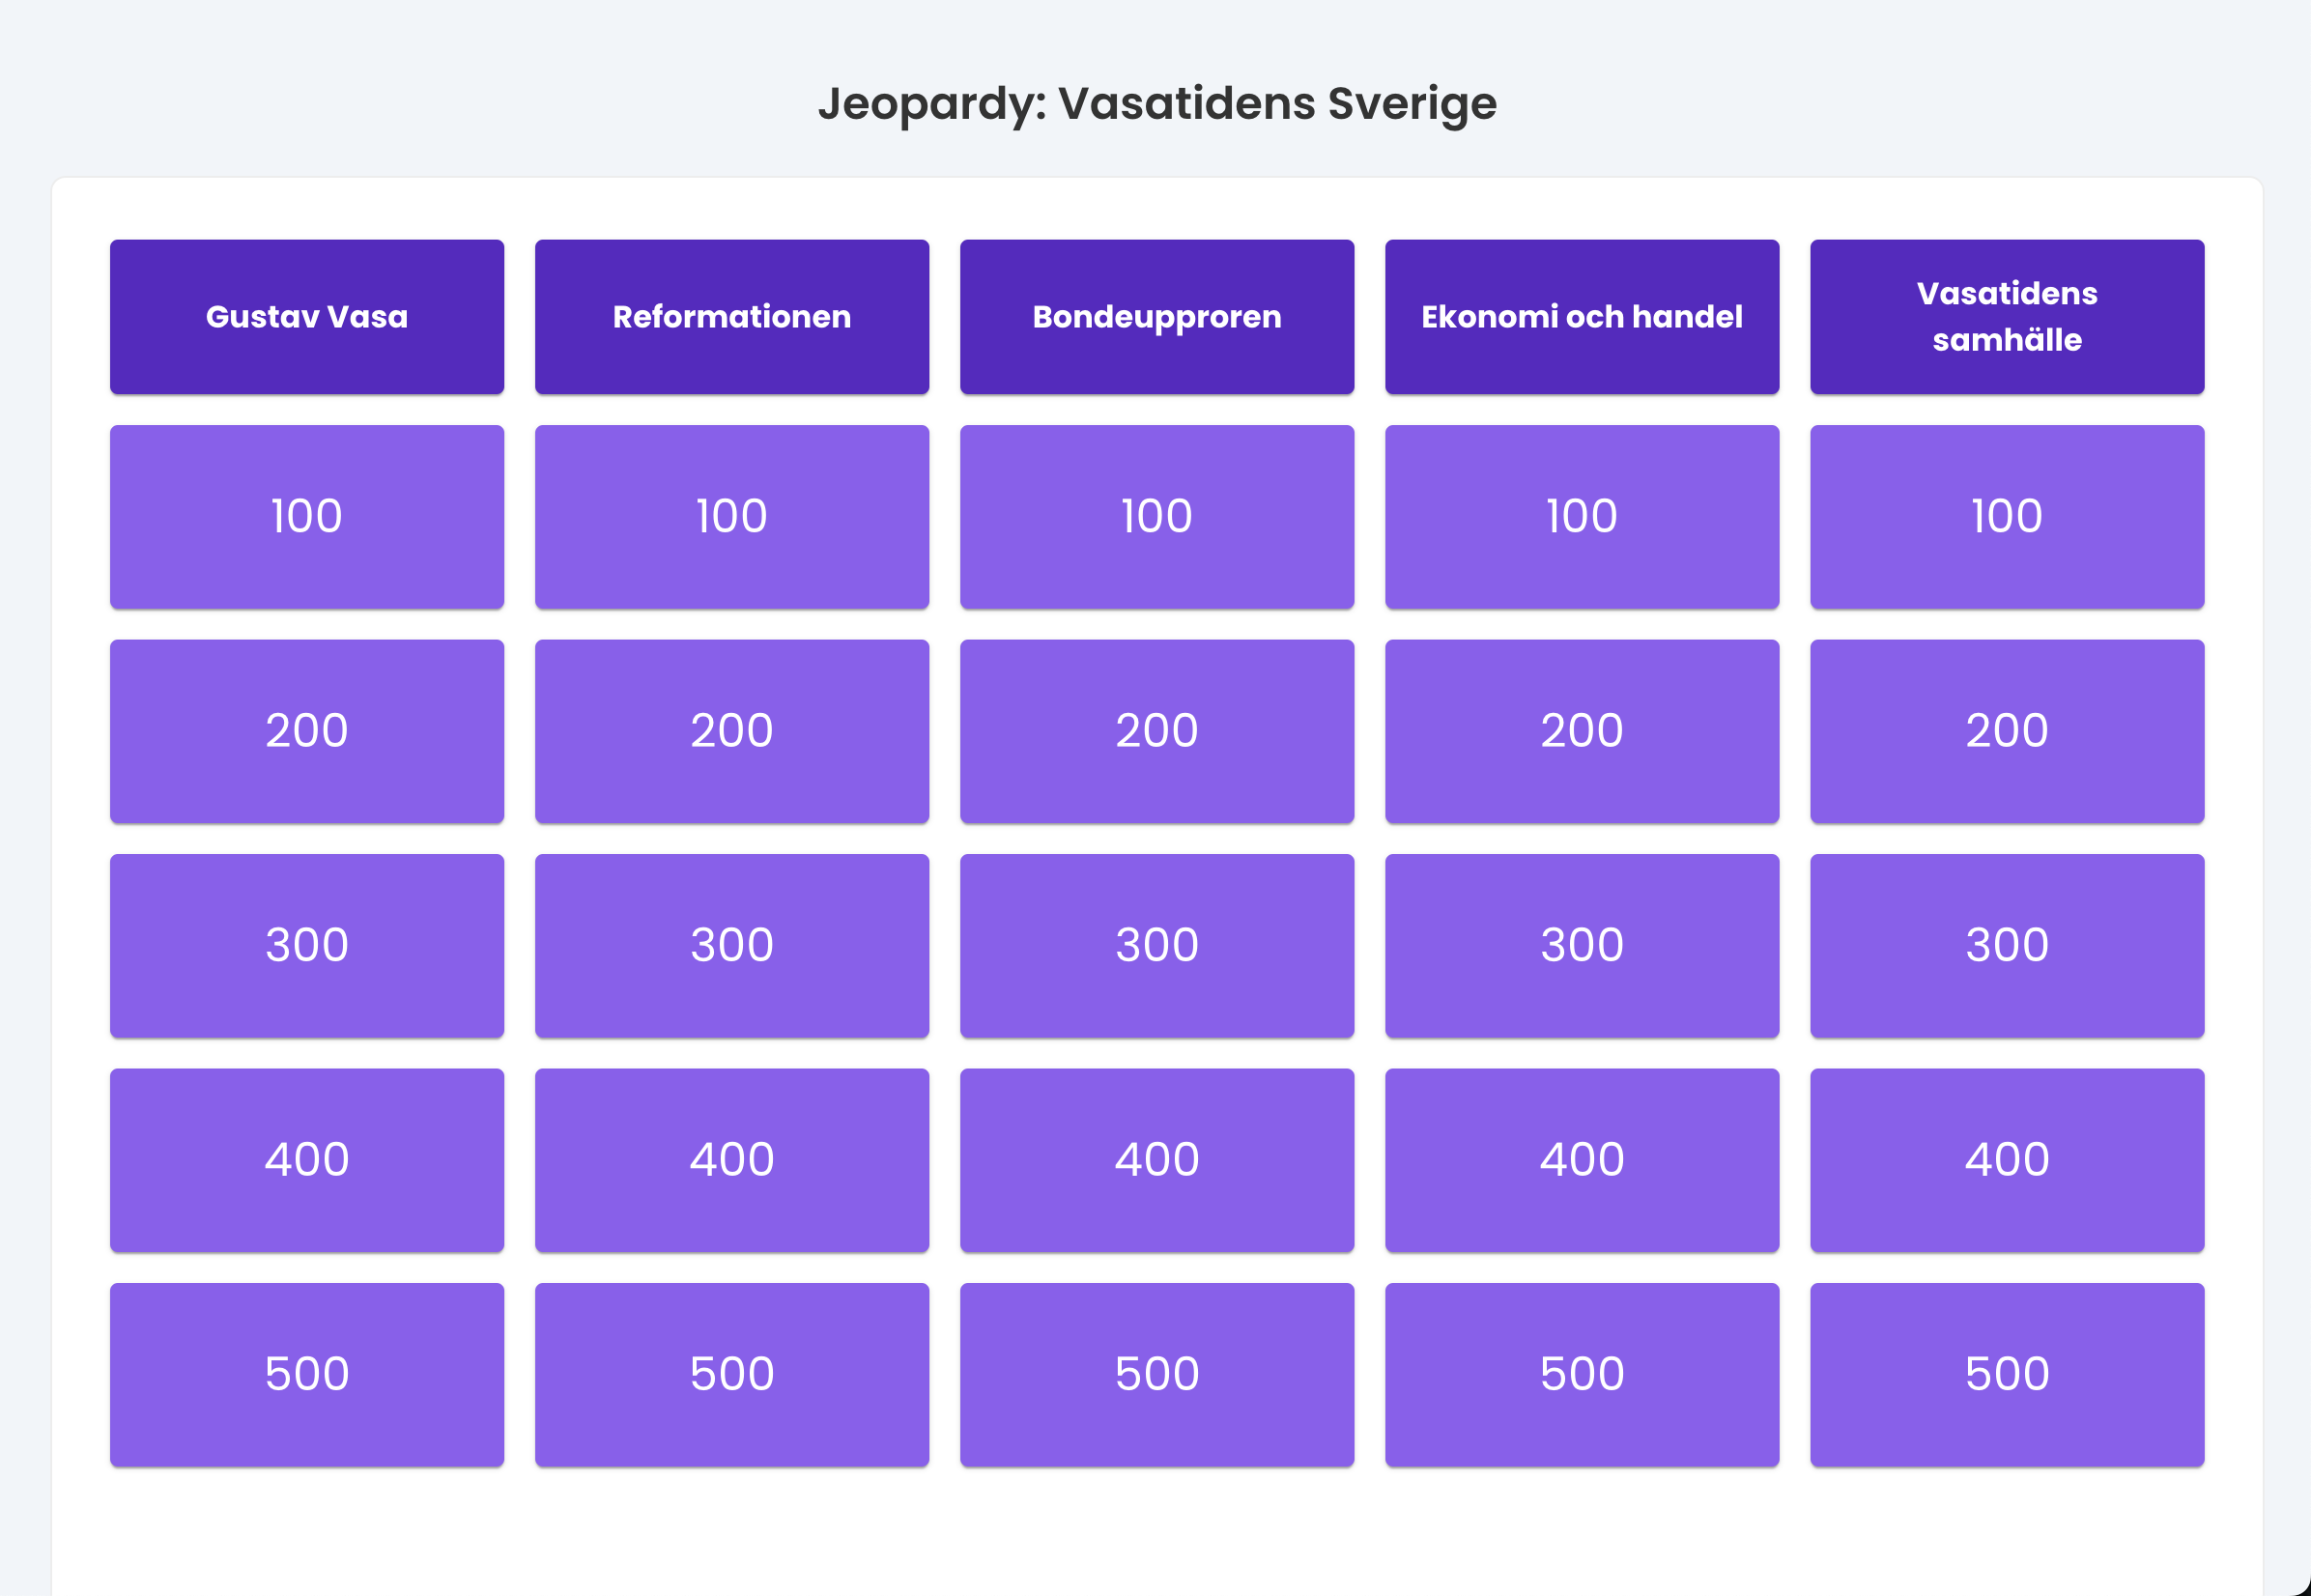Choose the 100 tile under Reformationen
The width and height of the screenshot is (2311, 1596).
732,516
